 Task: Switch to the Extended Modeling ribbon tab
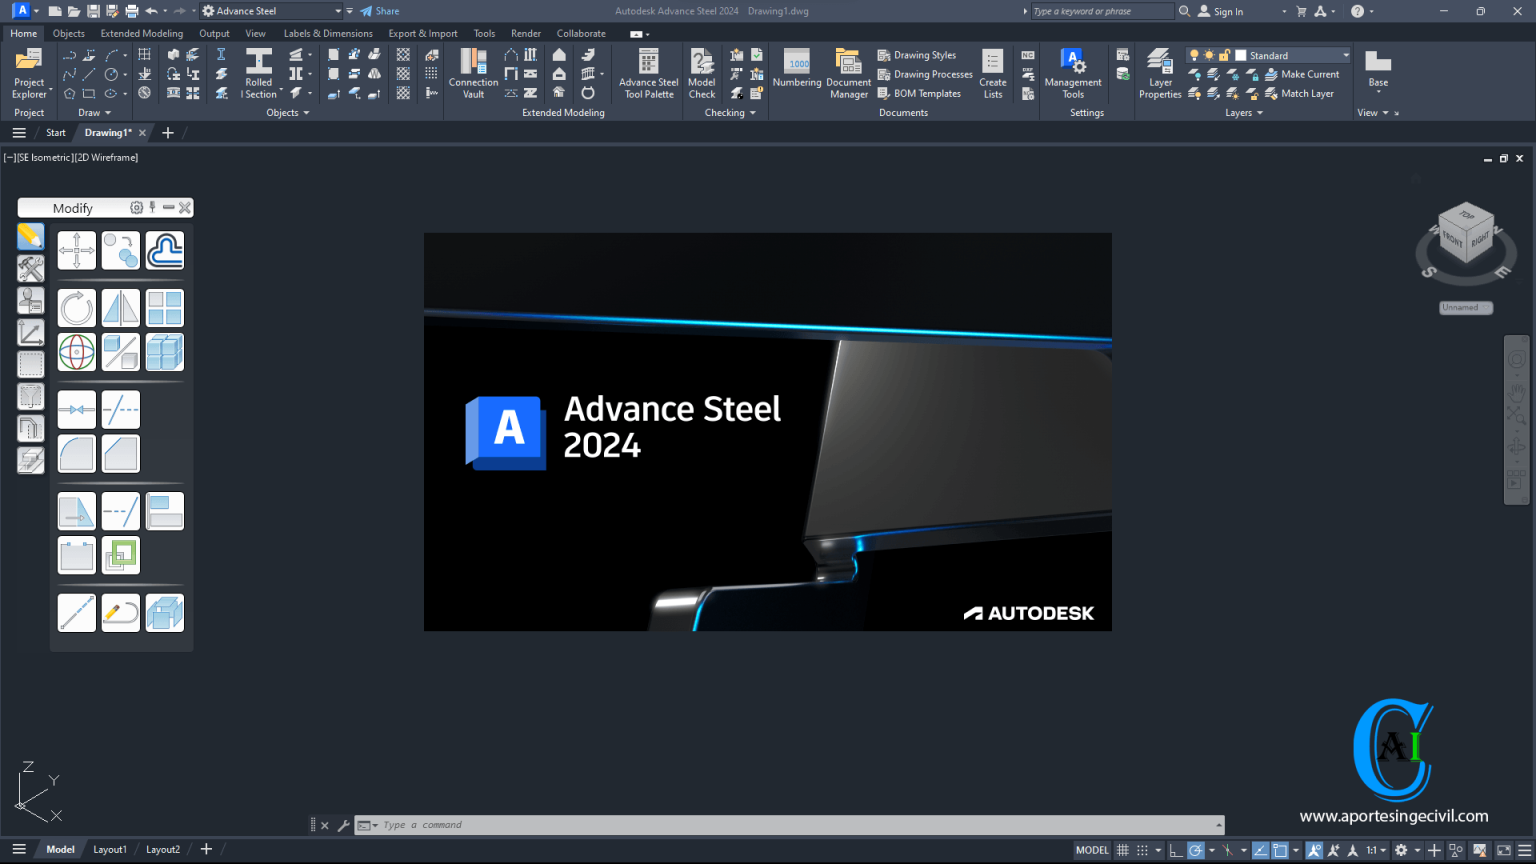[142, 33]
